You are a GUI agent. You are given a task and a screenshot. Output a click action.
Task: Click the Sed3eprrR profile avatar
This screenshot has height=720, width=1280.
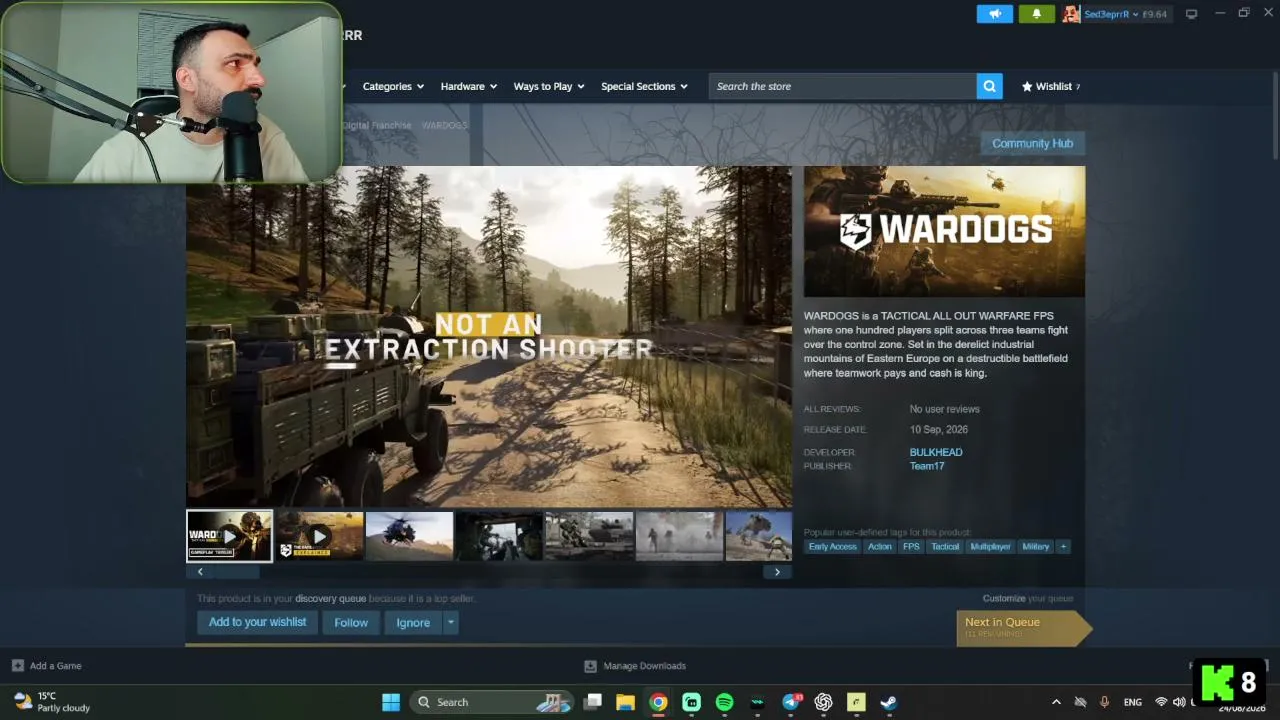click(x=1071, y=14)
